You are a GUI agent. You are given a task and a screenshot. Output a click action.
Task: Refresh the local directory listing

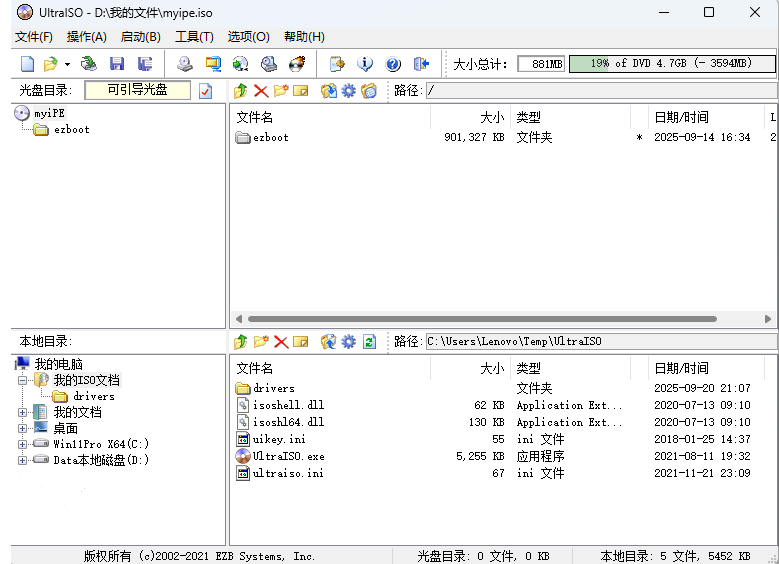tap(369, 341)
